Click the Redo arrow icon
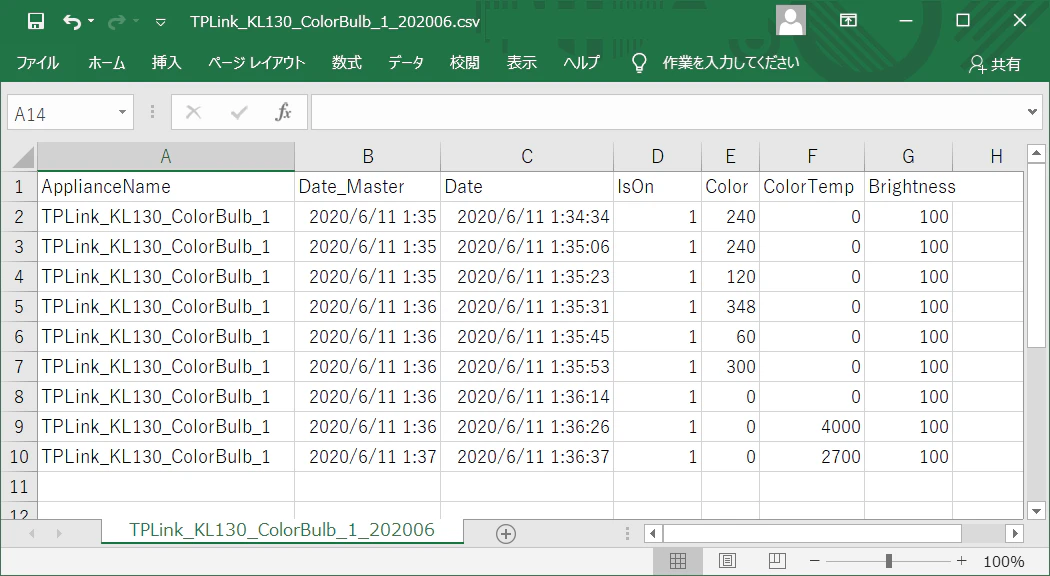1050x576 pixels. pyautogui.click(x=117, y=21)
